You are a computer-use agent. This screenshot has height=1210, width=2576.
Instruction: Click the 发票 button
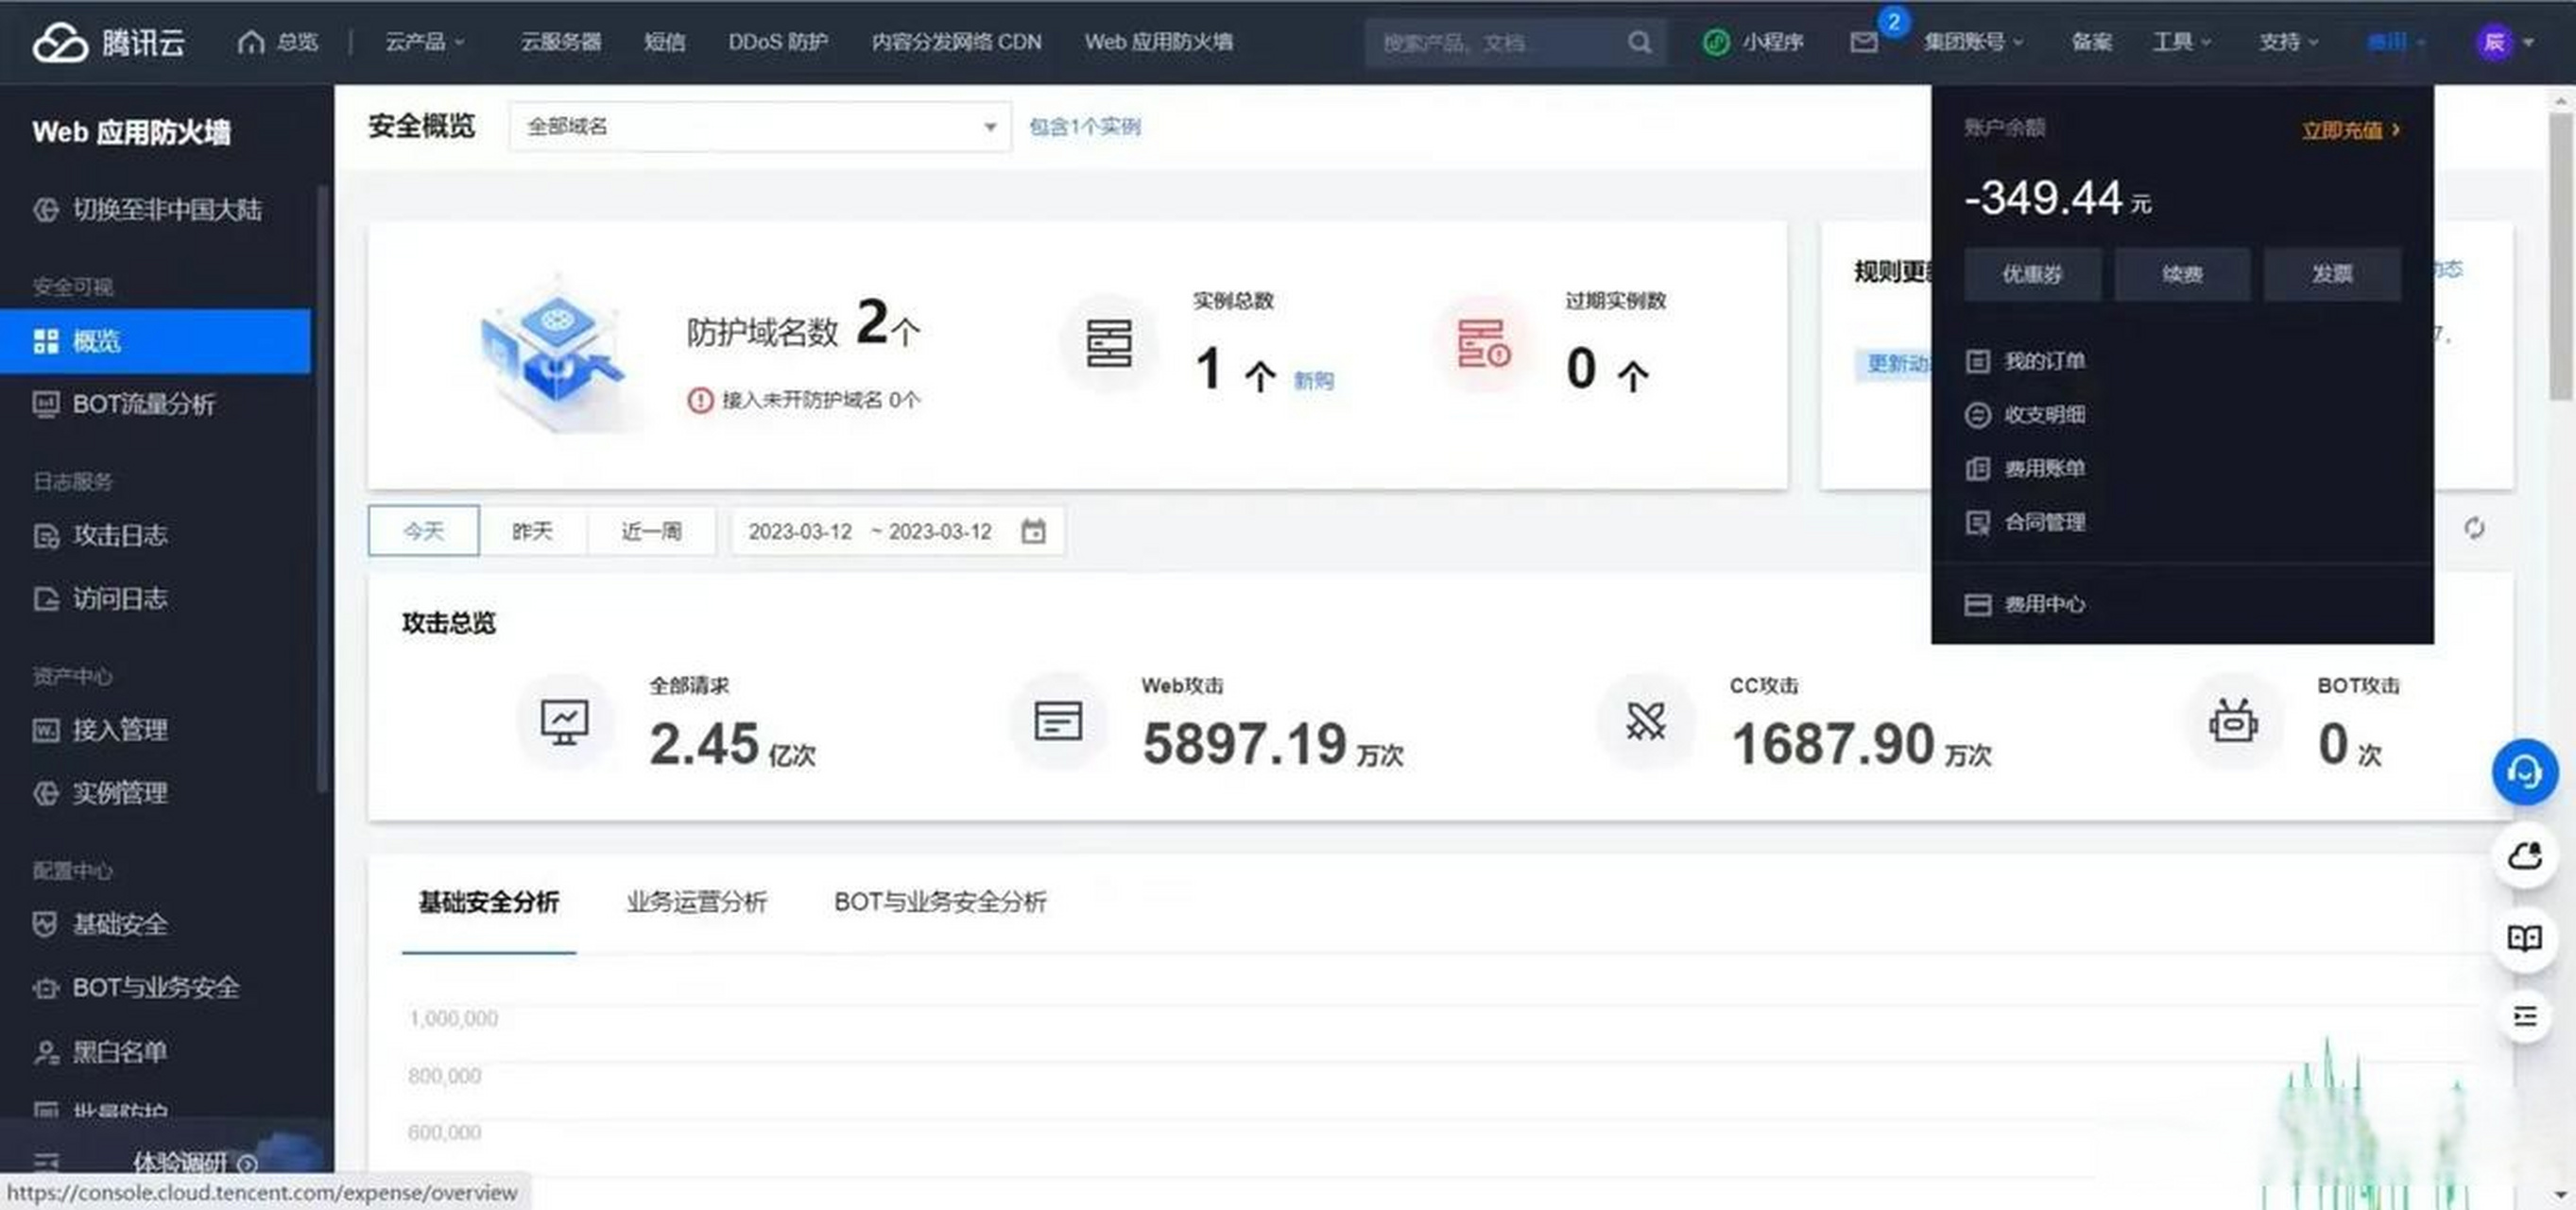(x=2332, y=274)
